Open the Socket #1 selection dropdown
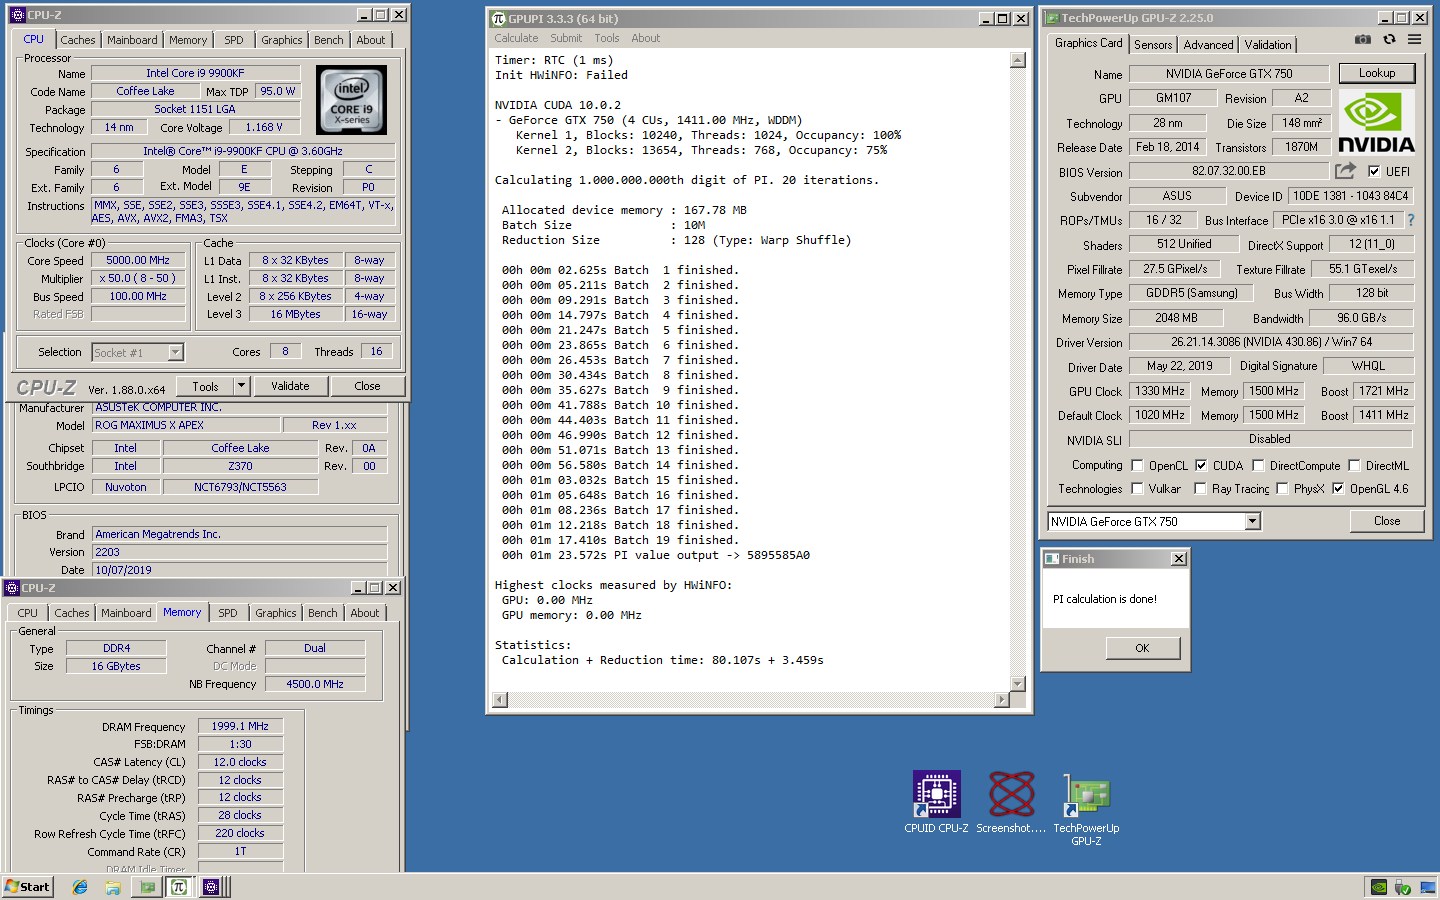The width and height of the screenshot is (1440, 900). pyautogui.click(x=175, y=352)
